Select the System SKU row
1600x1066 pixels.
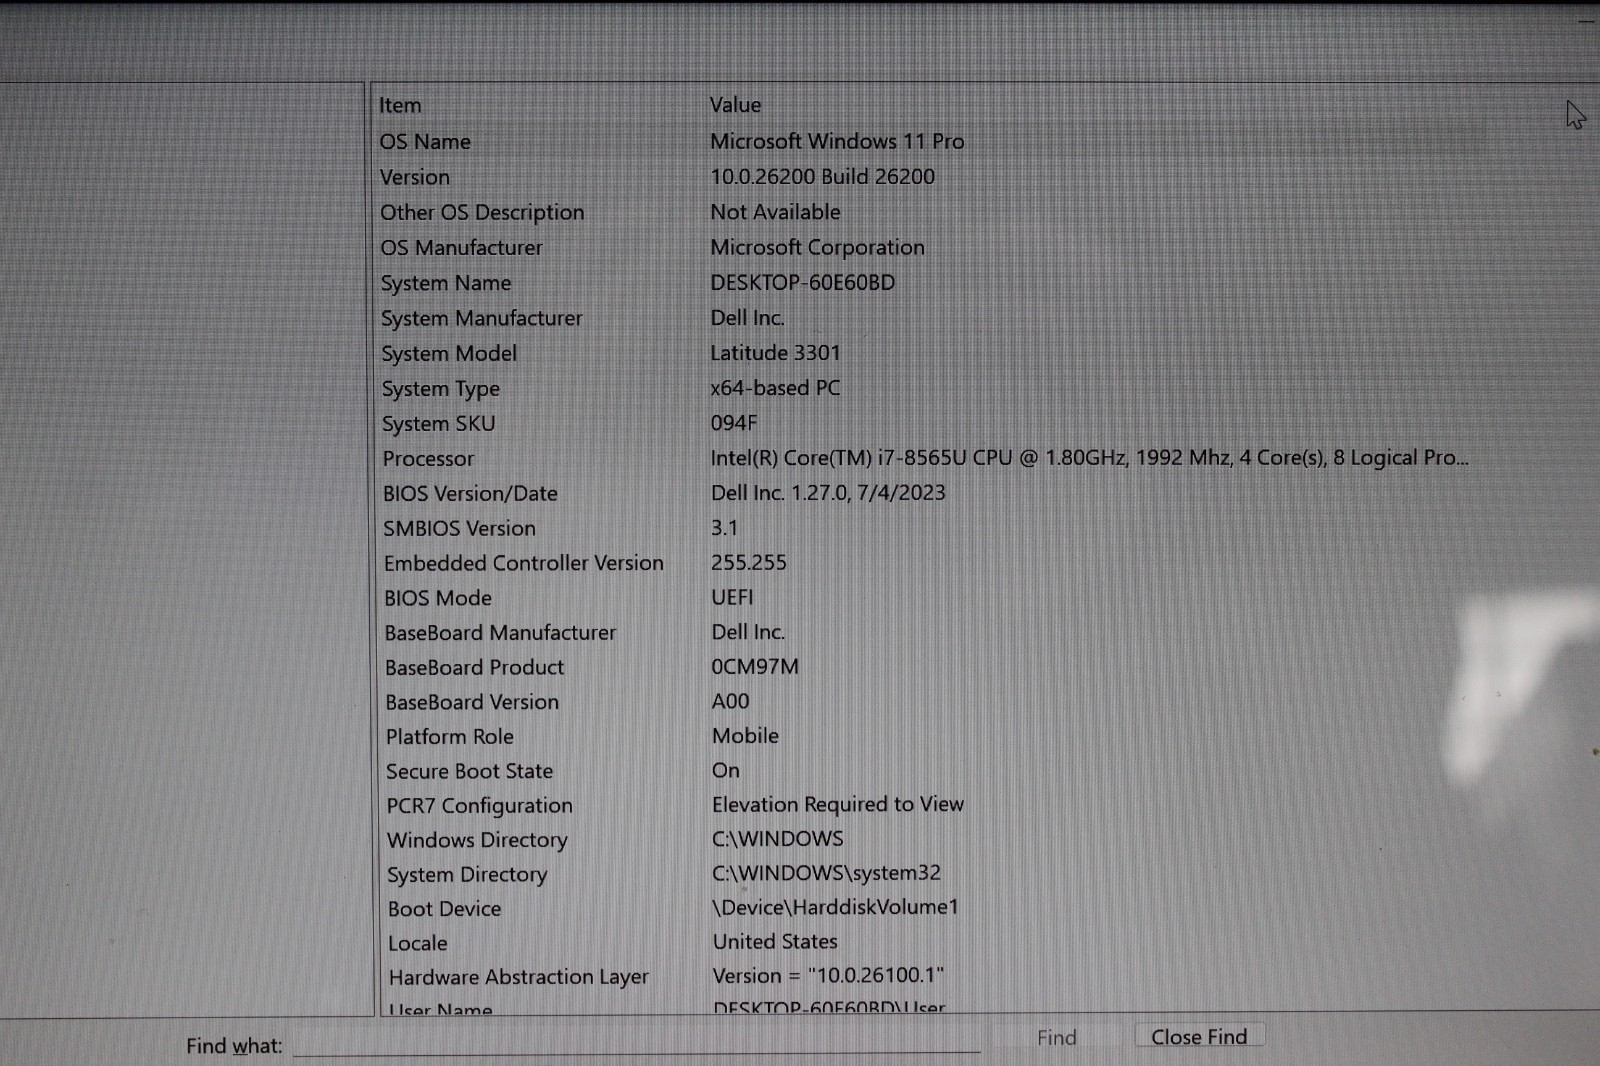coord(438,424)
